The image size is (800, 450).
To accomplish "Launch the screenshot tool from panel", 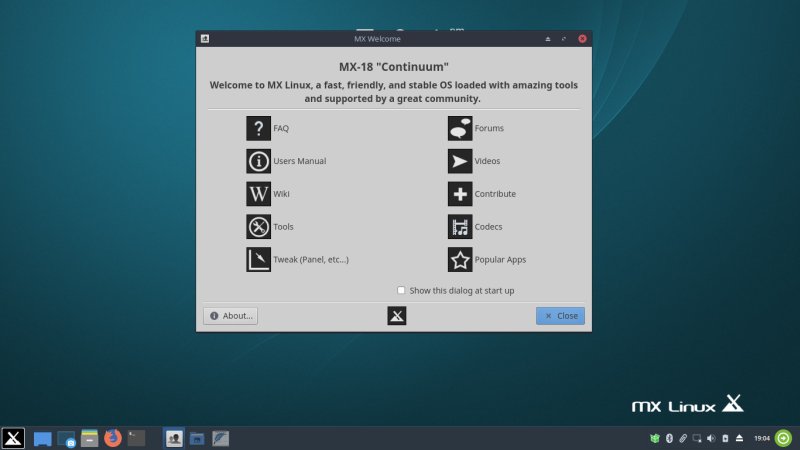I will point(66,439).
